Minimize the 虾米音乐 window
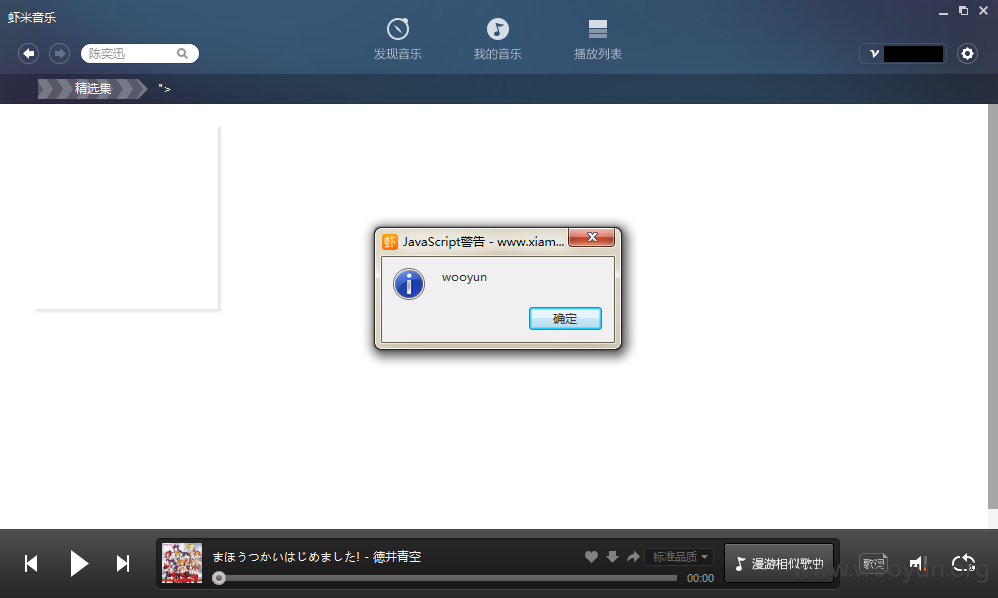Viewport: 998px width, 598px height. (943, 11)
